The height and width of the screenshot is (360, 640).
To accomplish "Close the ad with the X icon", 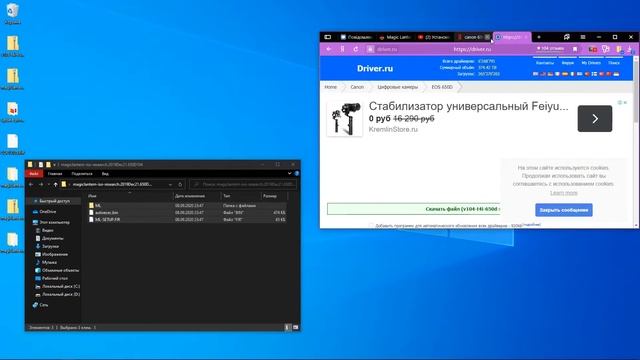I will pos(625,102).
